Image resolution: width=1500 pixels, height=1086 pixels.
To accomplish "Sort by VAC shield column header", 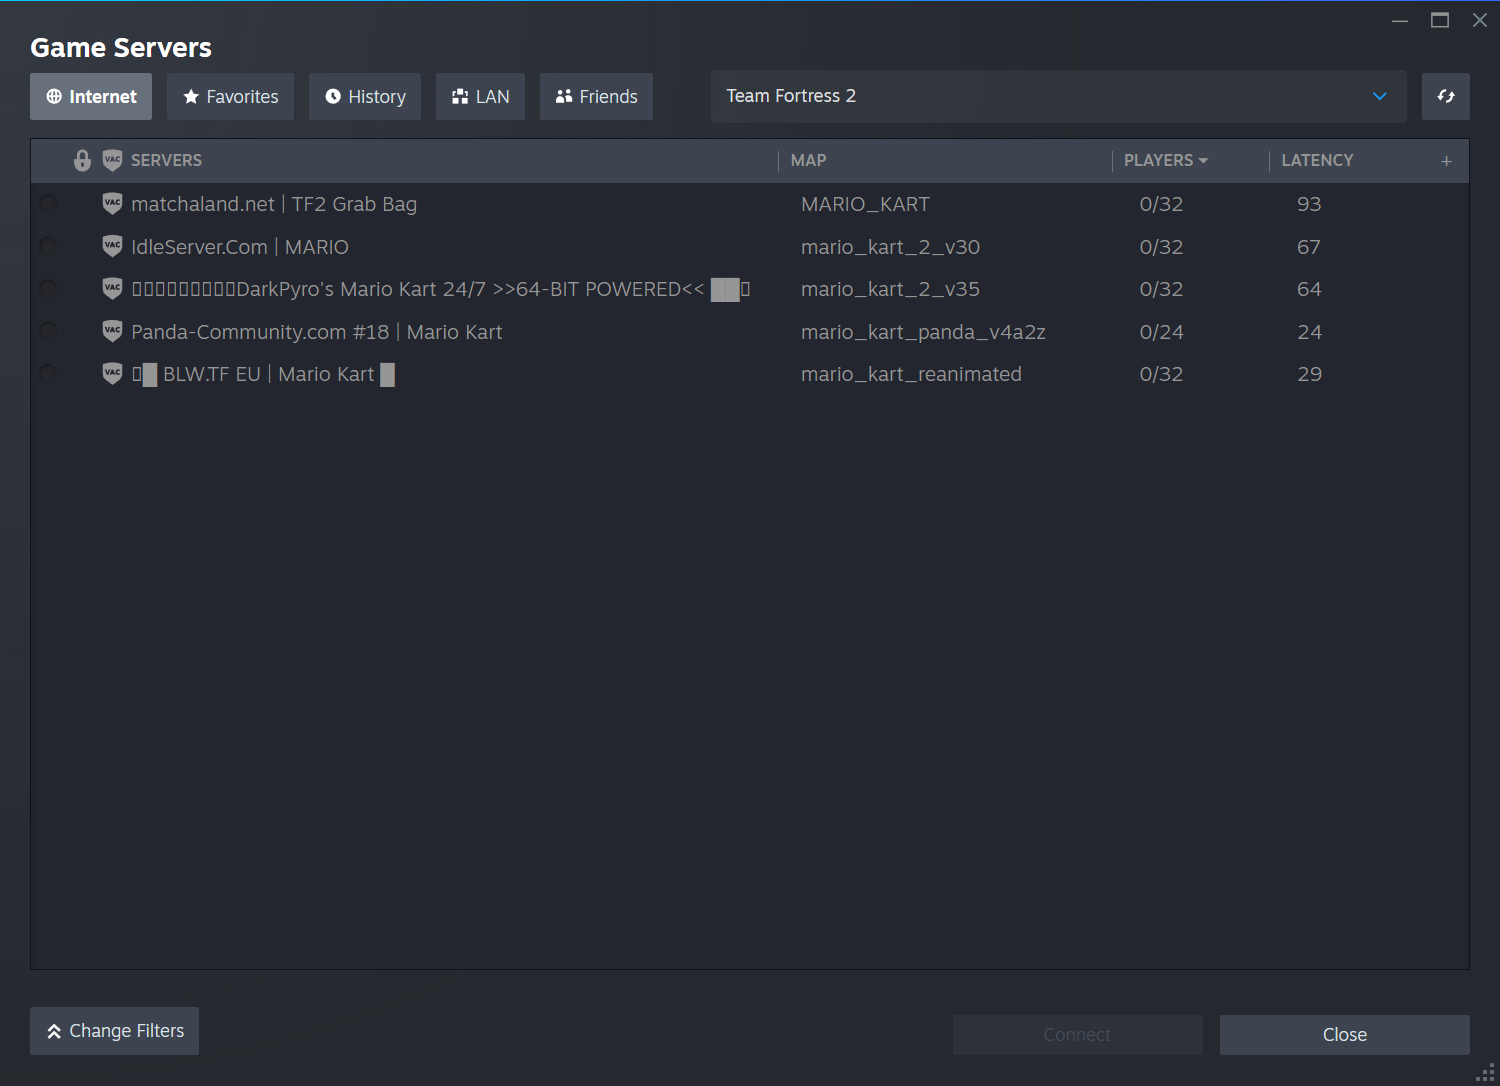I will 113,160.
